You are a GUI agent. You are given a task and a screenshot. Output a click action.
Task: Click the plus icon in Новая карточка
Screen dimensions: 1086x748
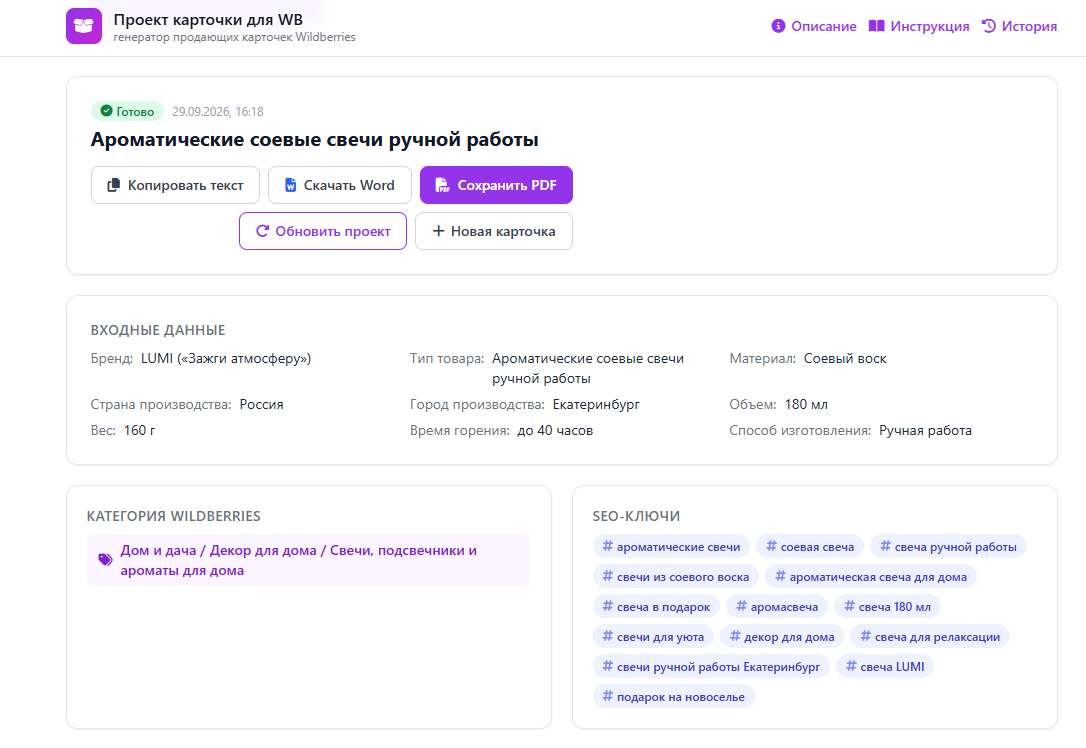[x=438, y=231]
